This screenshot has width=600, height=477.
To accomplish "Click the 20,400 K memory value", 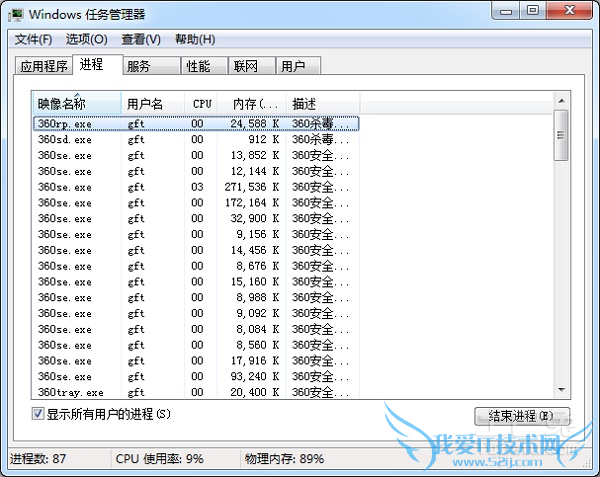I will (255, 392).
